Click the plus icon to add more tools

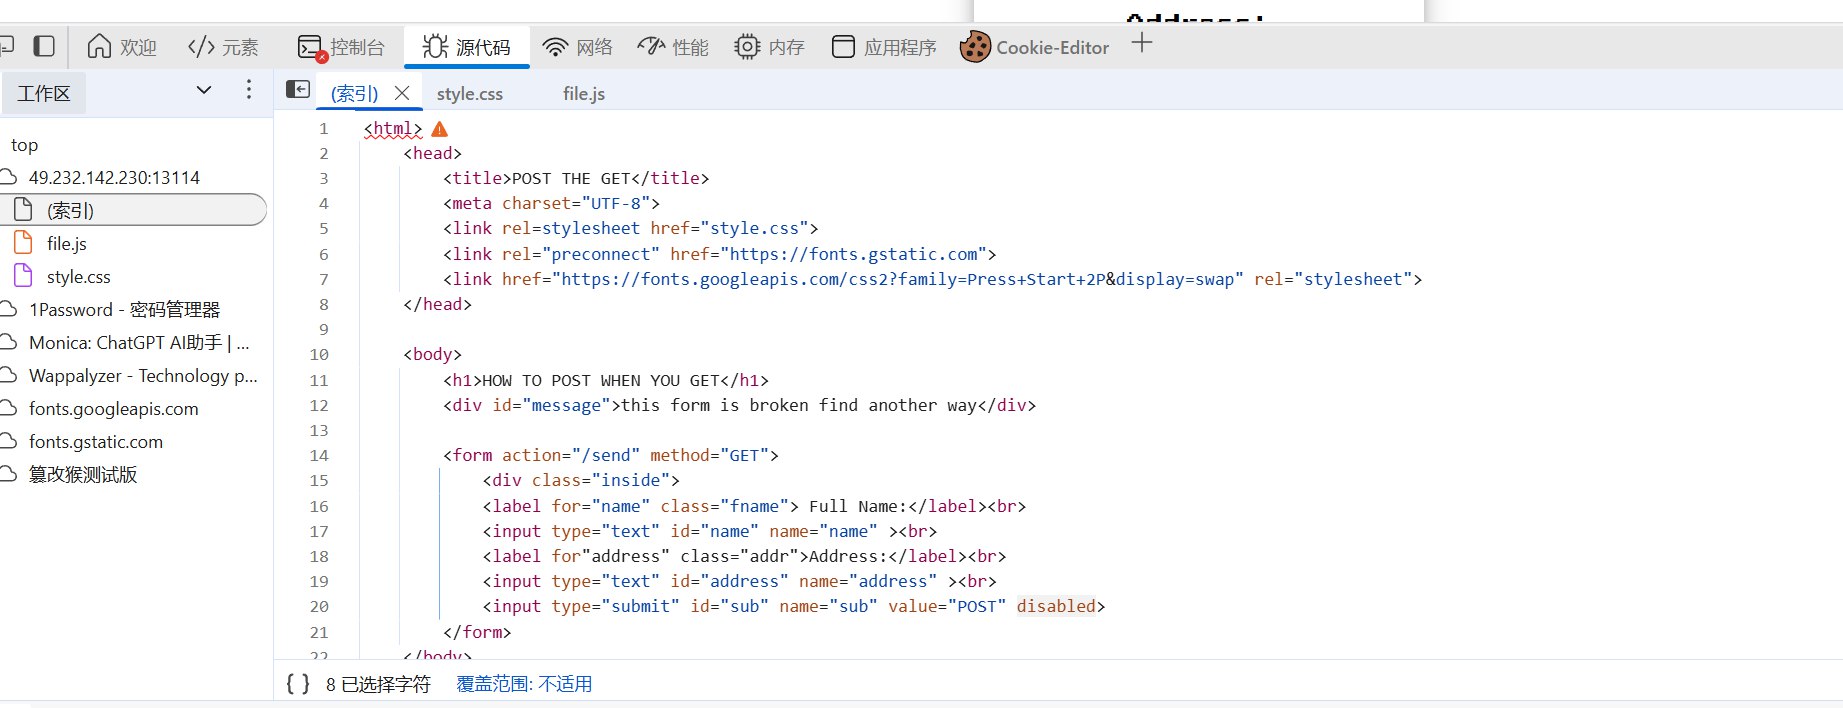pos(1142,43)
